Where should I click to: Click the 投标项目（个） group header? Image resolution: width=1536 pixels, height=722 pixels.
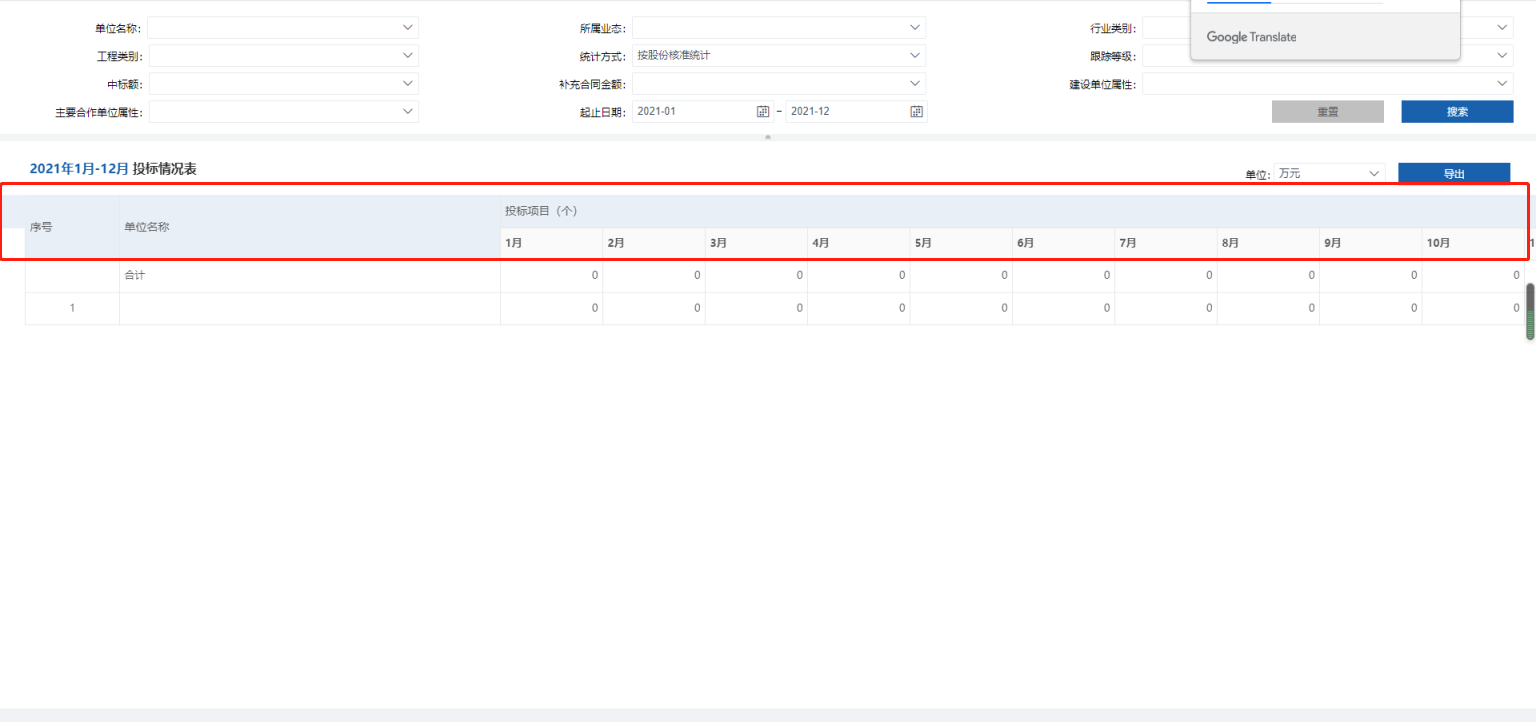[1013, 211]
